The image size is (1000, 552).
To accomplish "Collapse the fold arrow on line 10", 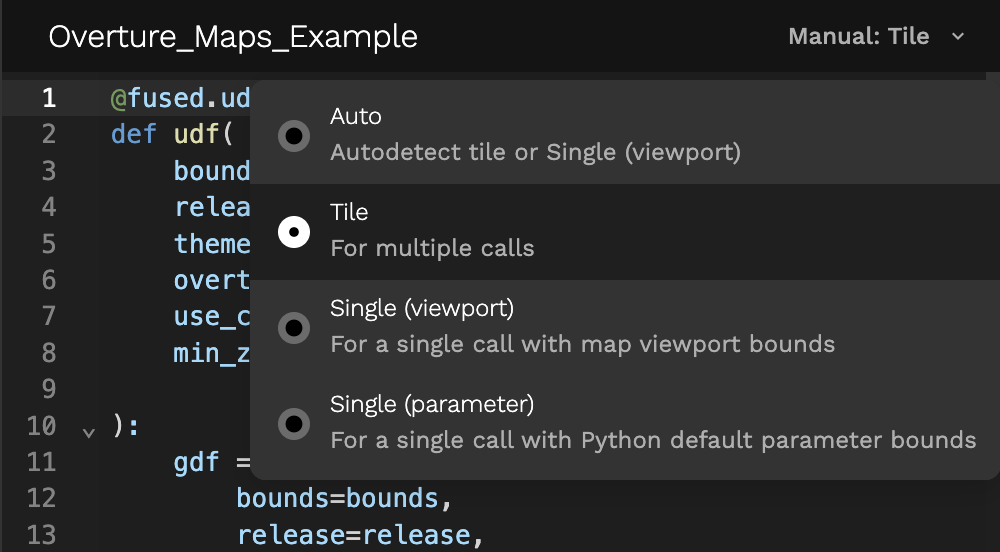I will coord(89,433).
